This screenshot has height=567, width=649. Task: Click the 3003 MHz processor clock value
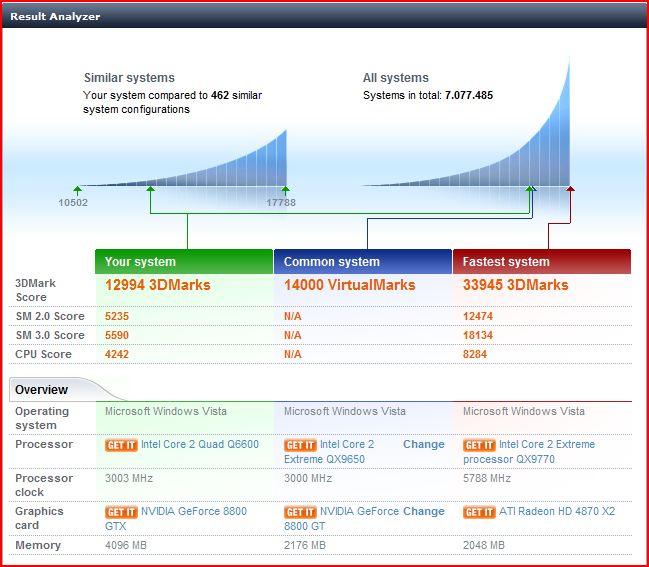(x=129, y=478)
